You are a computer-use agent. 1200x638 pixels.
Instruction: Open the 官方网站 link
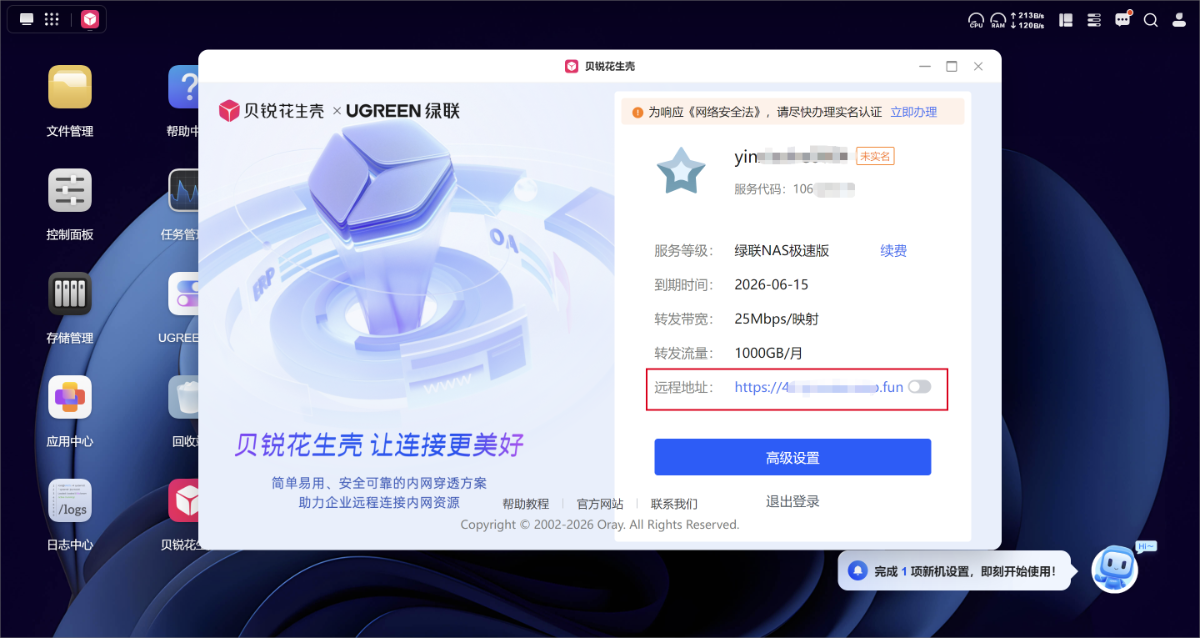pos(600,504)
